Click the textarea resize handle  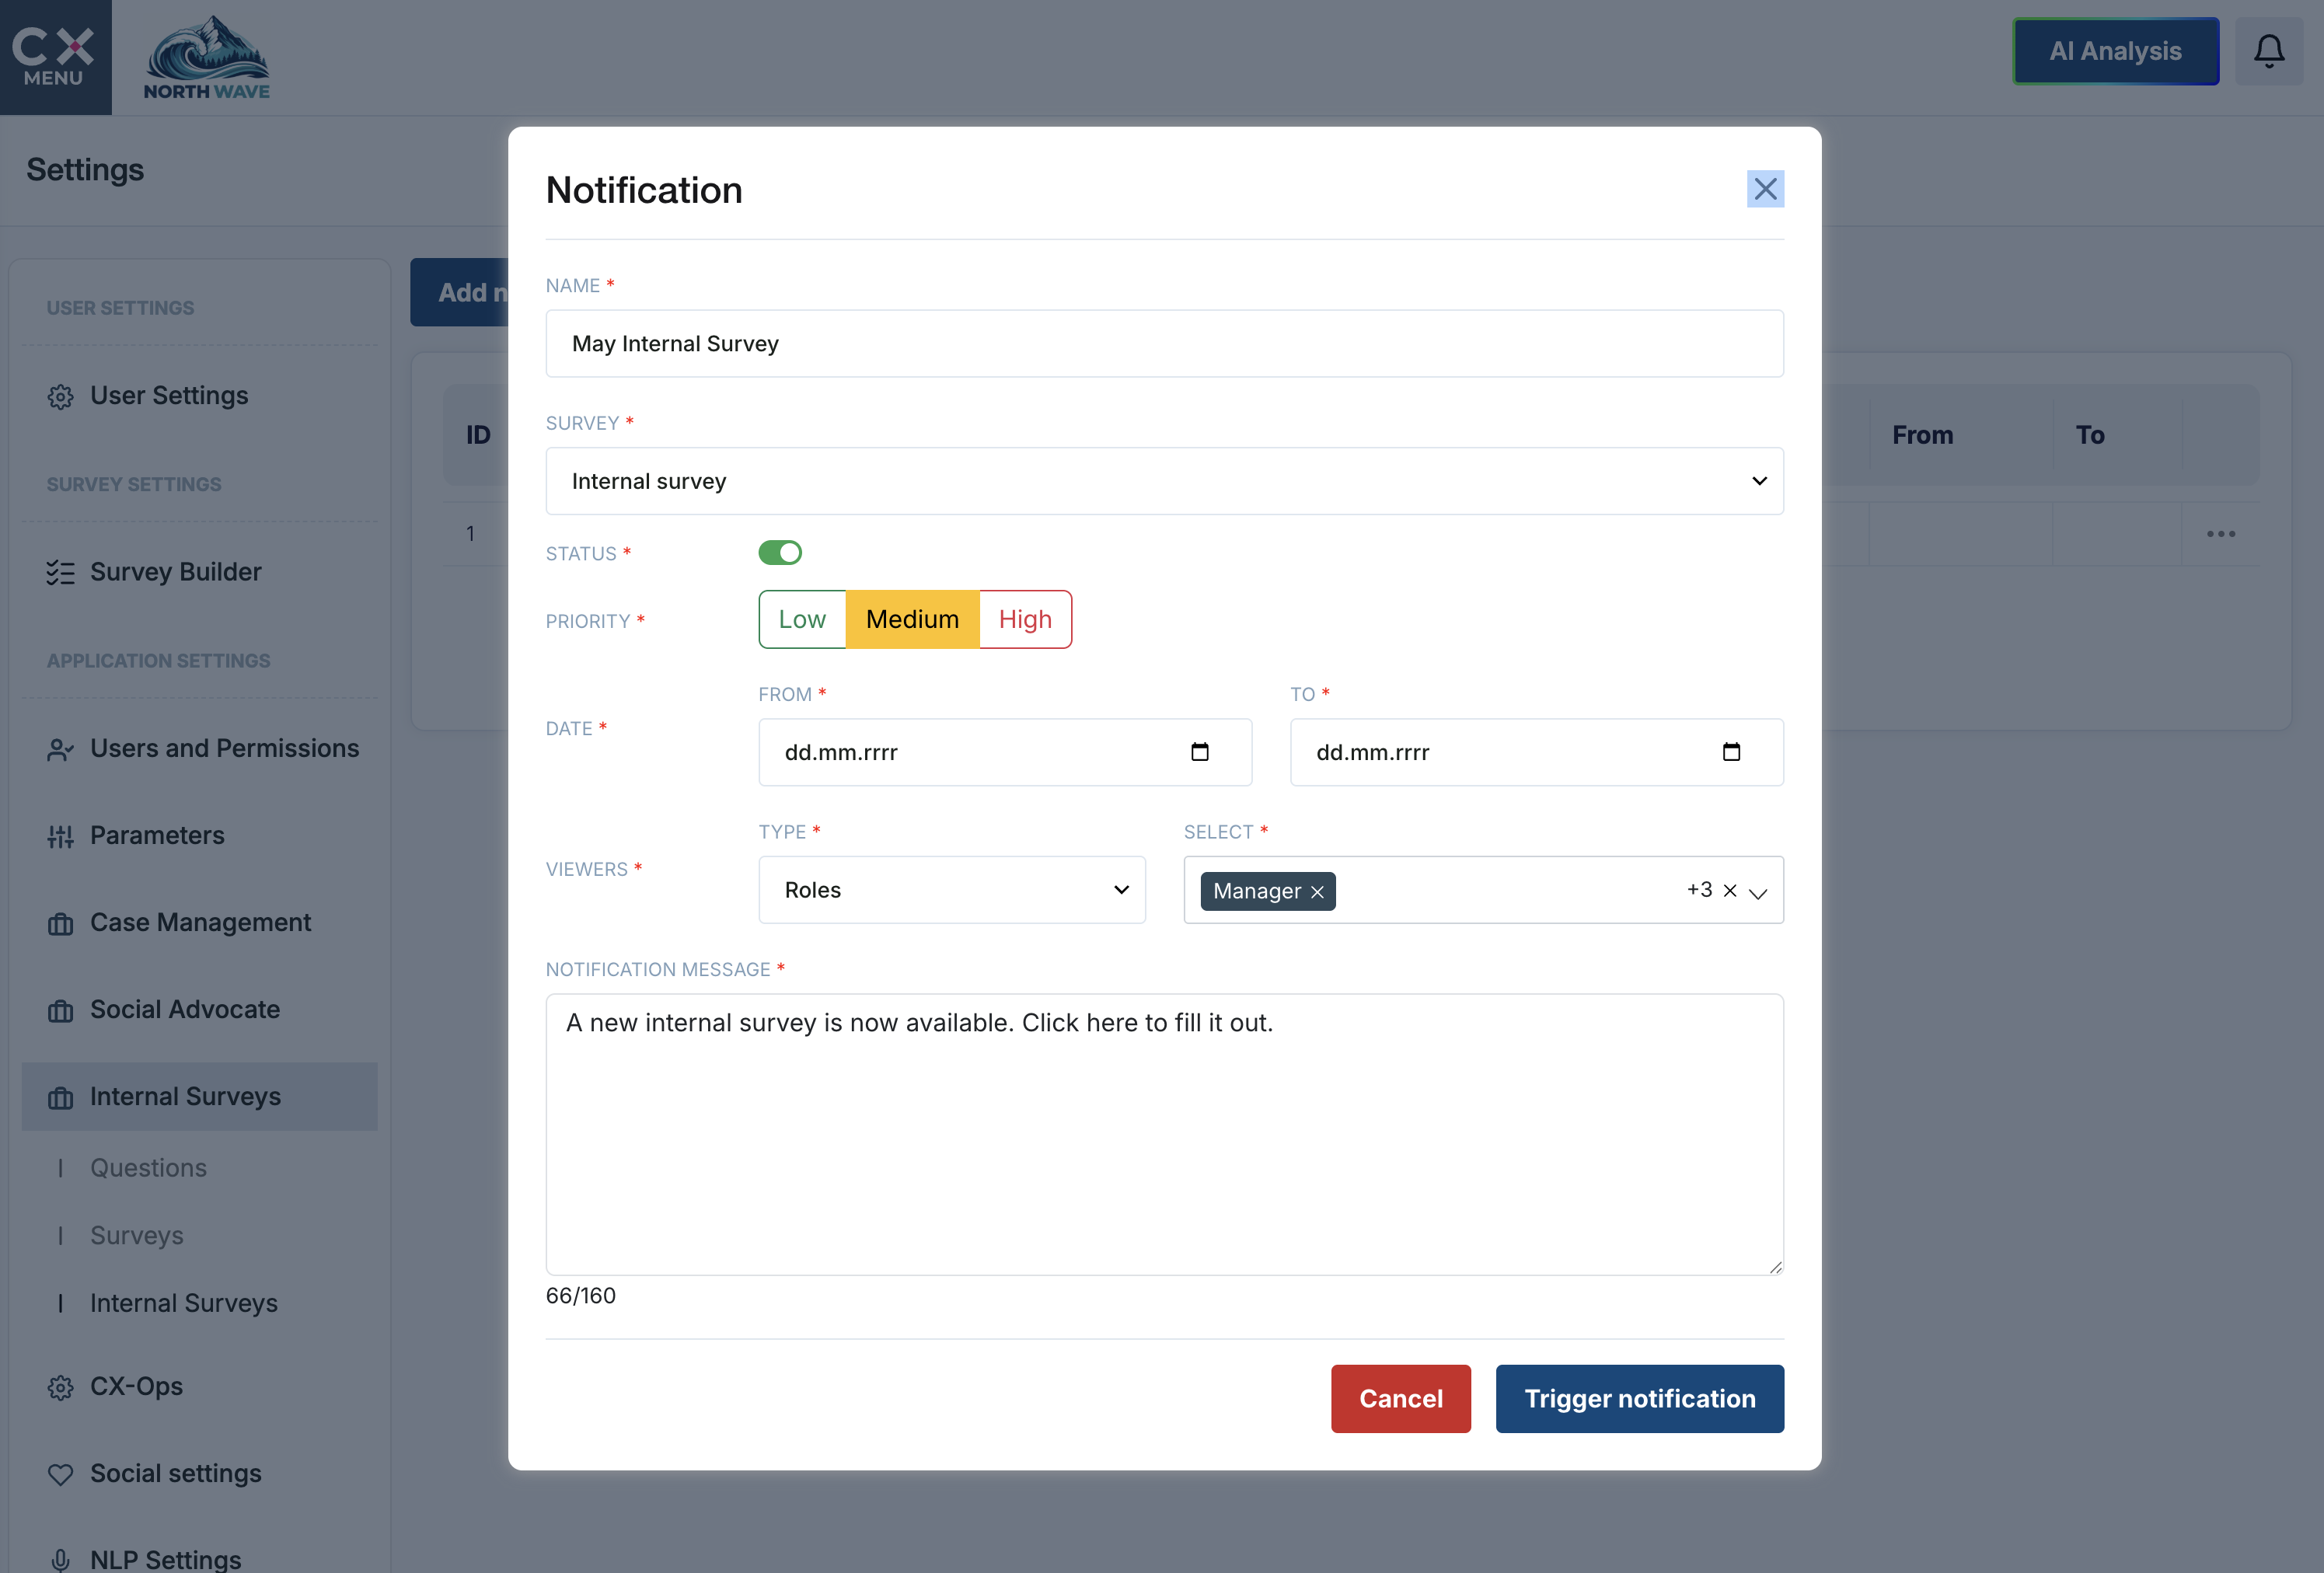pos(1775,1267)
